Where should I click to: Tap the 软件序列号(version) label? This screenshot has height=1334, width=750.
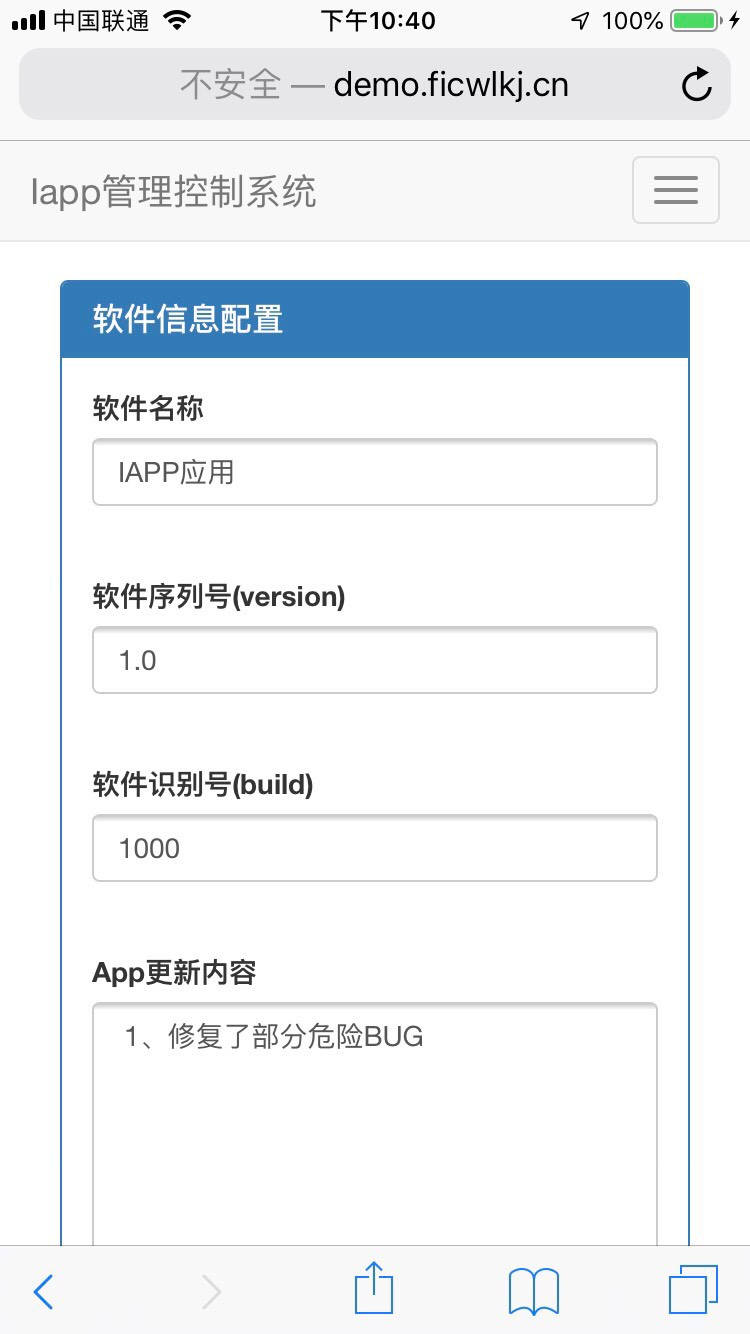pos(219,597)
